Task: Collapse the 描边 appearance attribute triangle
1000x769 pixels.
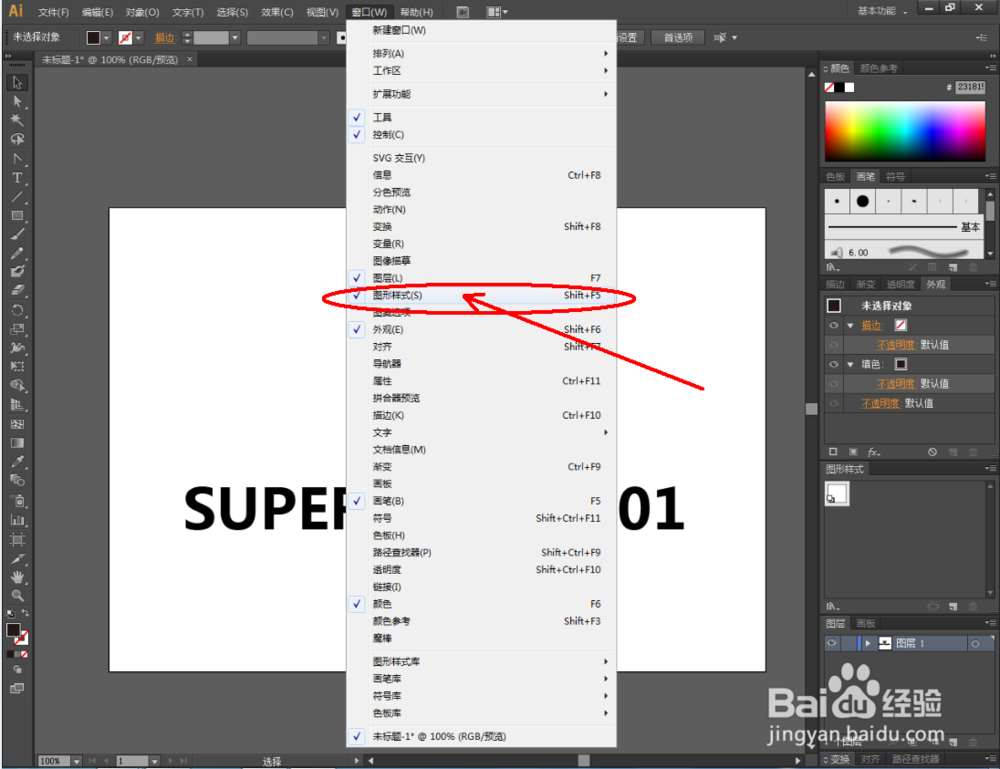Action: [850, 325]
